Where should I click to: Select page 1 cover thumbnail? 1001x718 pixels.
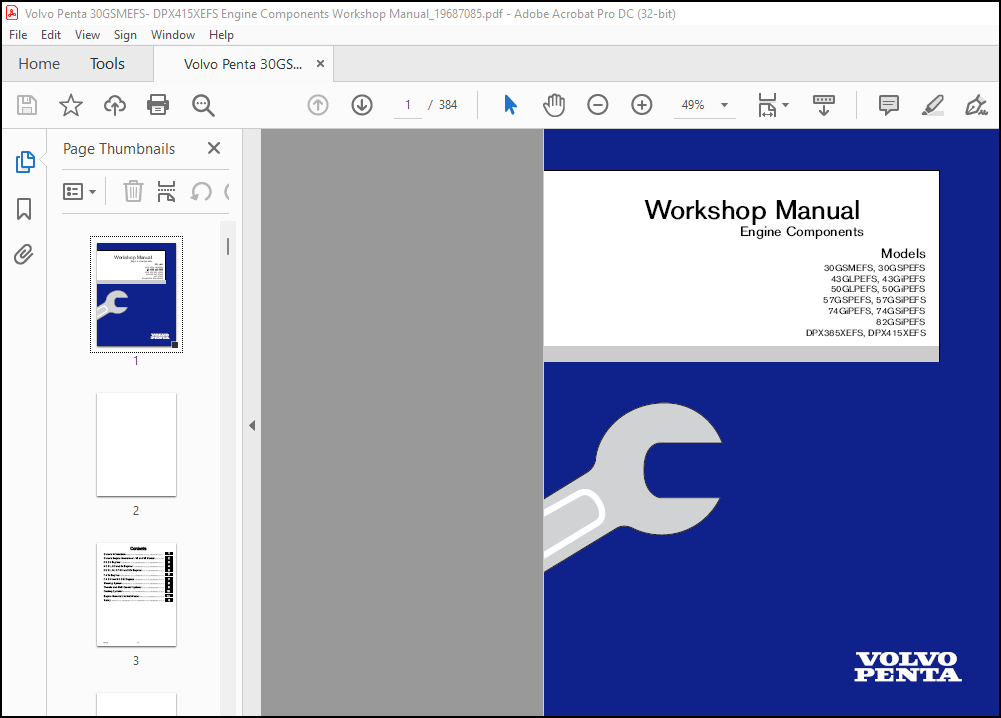point(136,294)
